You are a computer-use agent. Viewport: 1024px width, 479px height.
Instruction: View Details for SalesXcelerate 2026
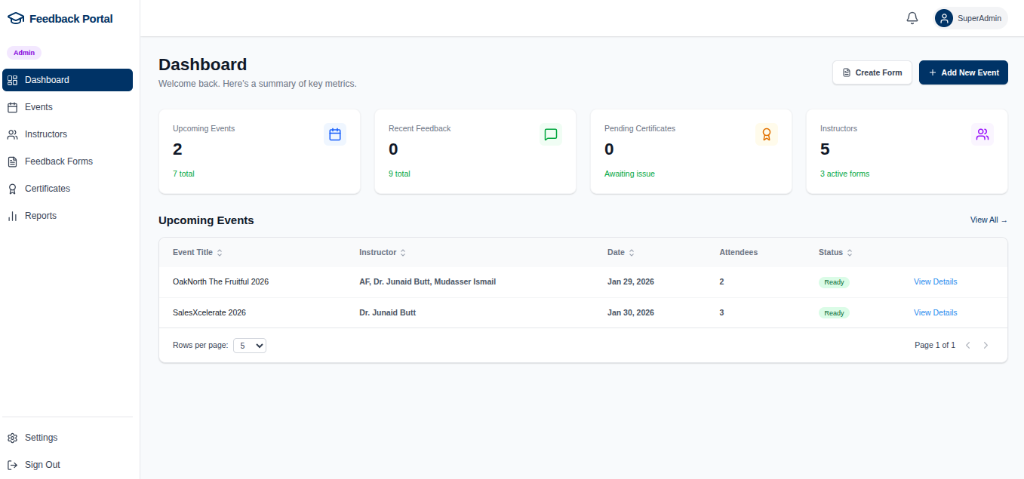coord(935,313)
